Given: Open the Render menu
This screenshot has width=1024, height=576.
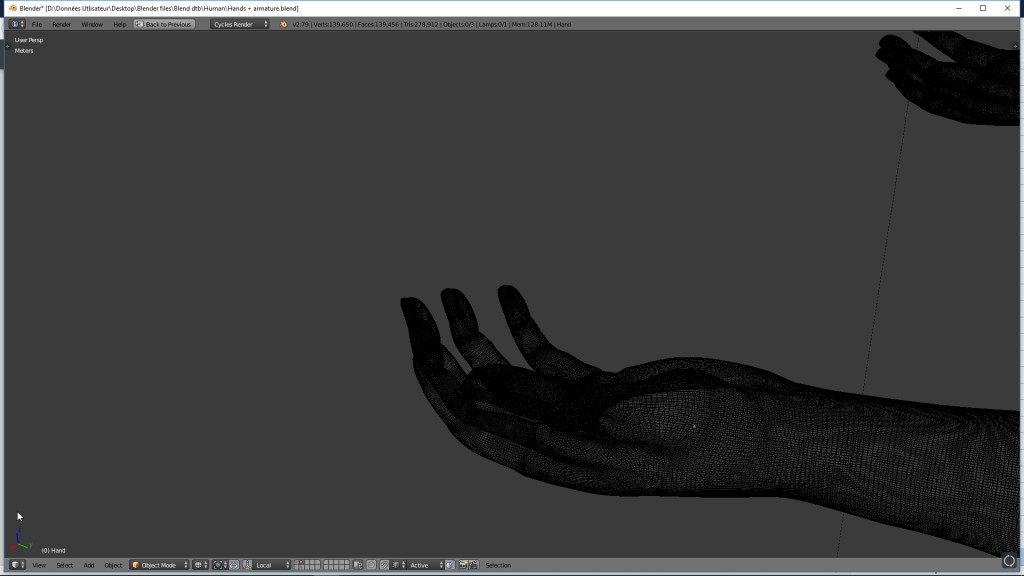Looking at the screenshot, I should tap(61, 24).
